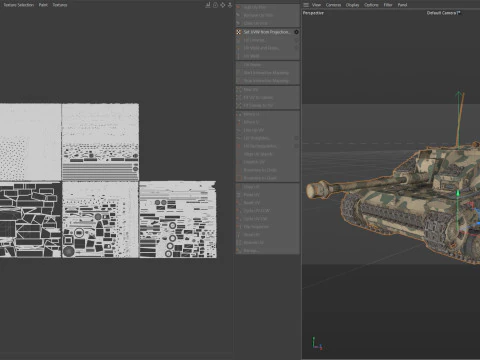480x360 pixels.
Task: Open the viewport Options menu
Action: [x=371, y=5]
